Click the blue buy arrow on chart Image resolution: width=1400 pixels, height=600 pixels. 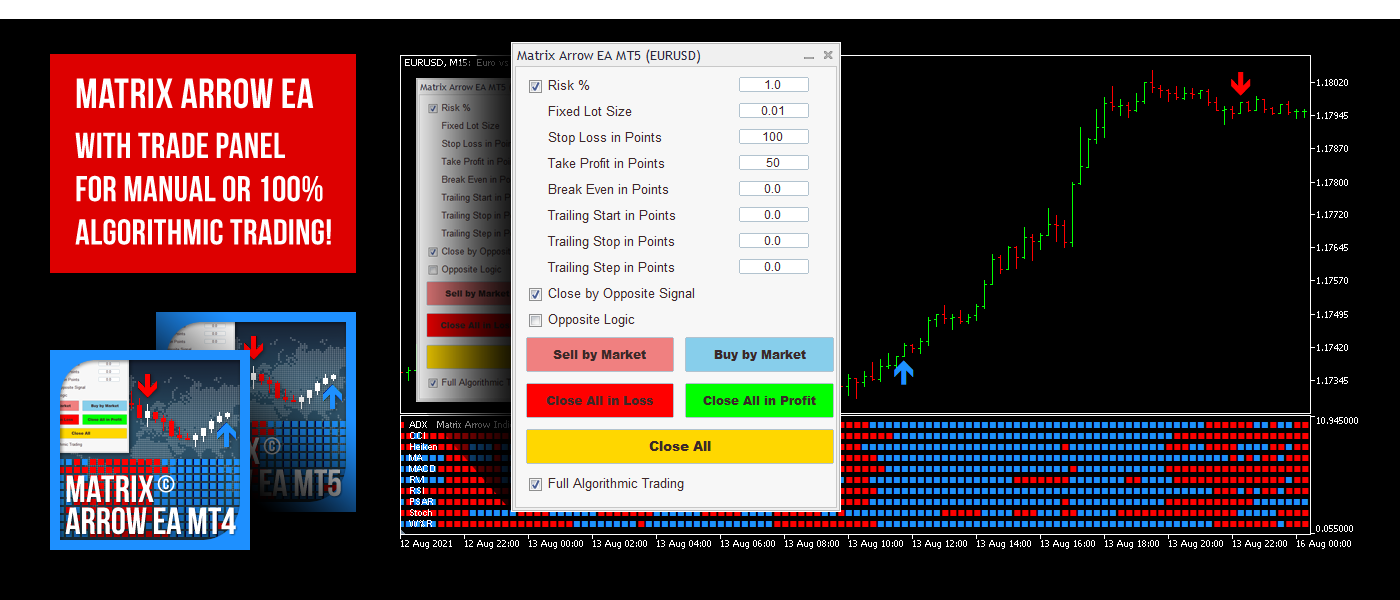903,373
